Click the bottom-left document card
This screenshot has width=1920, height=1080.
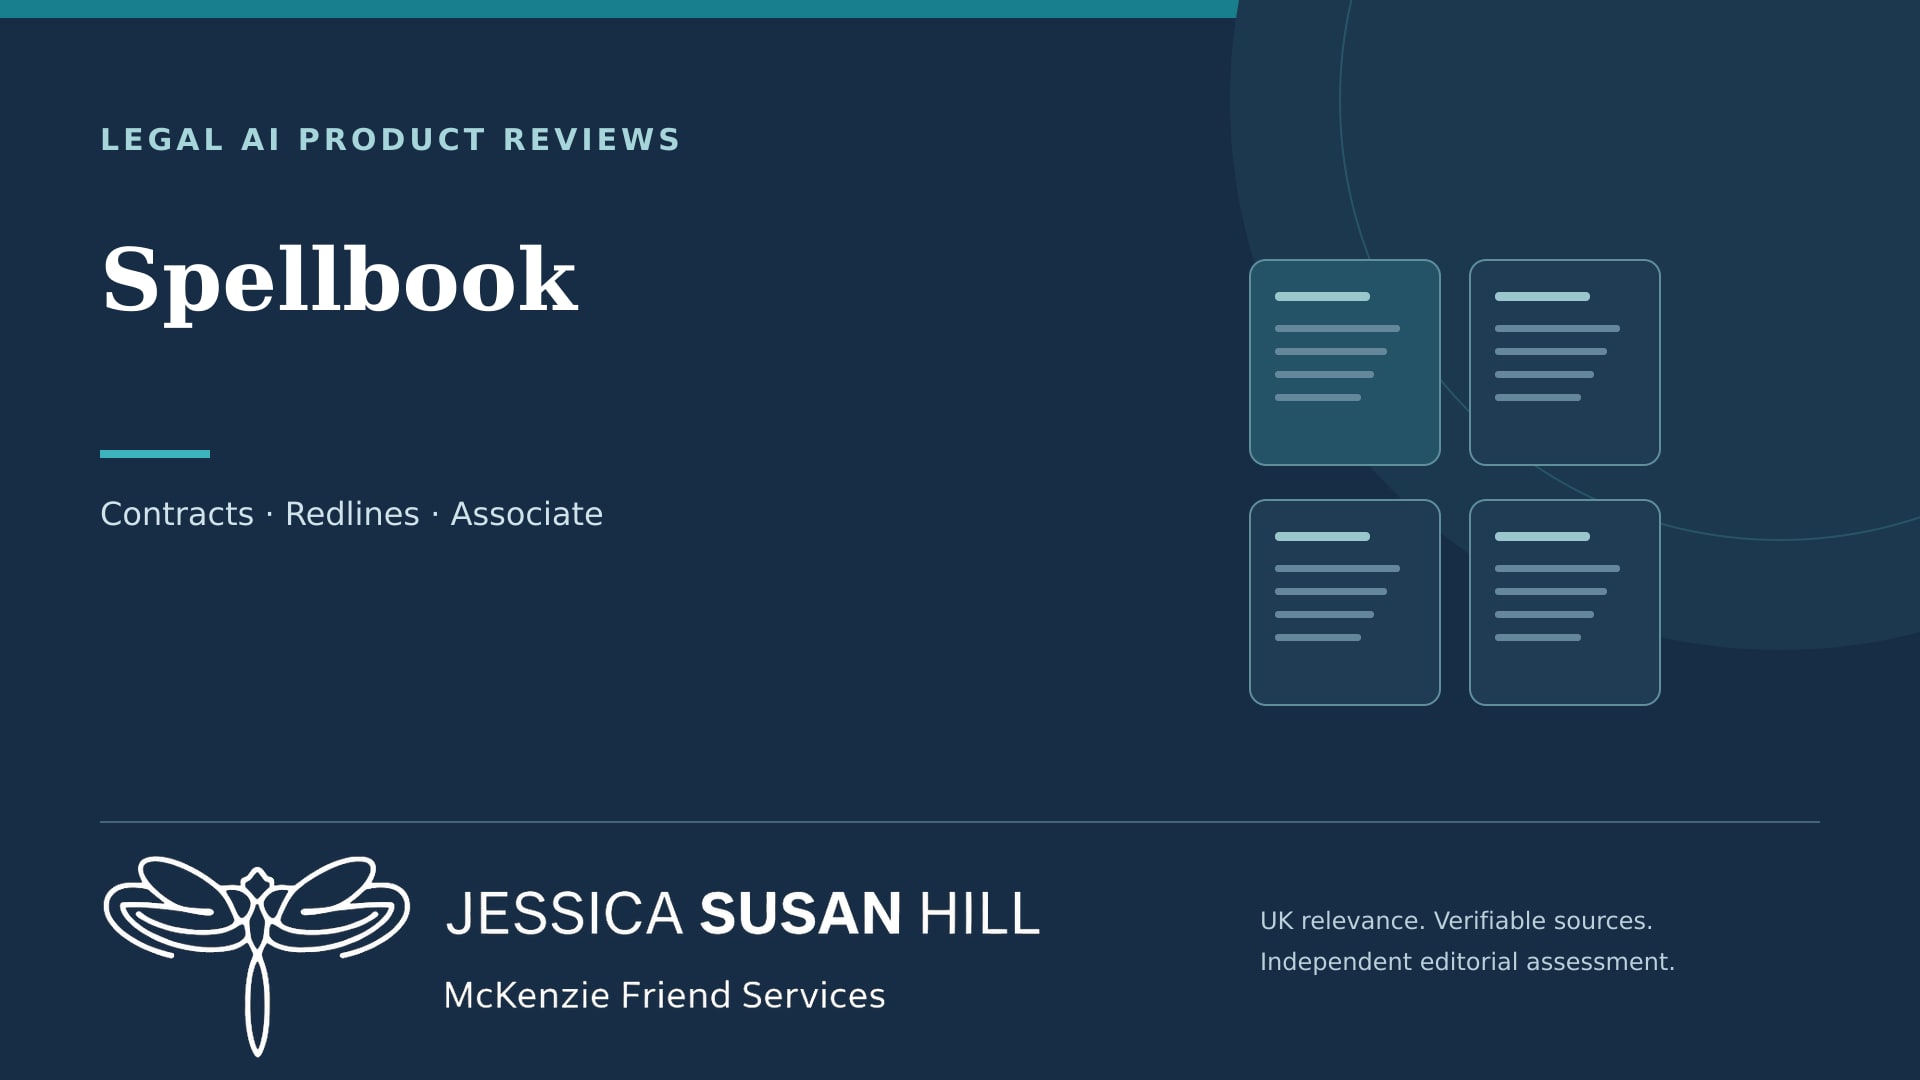[x=1345, y=602]
